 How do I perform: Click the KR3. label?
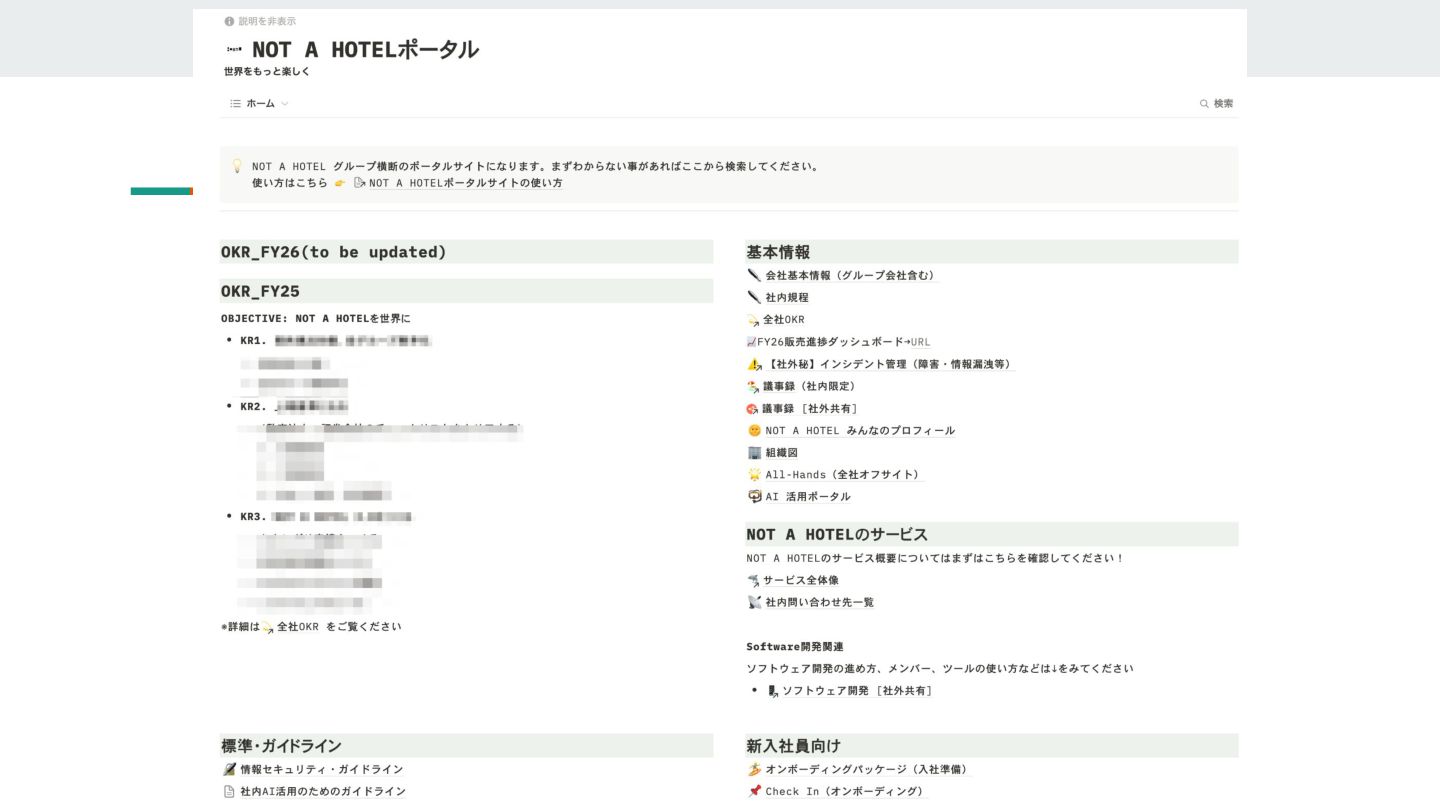pos(254,517)
